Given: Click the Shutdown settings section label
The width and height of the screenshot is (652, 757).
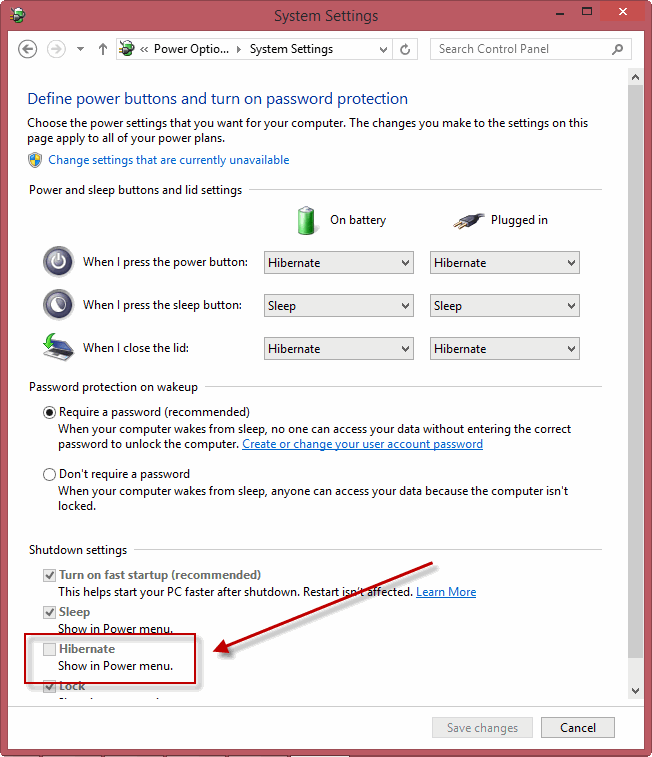Looking at the screenshot, I should [78, 550].
